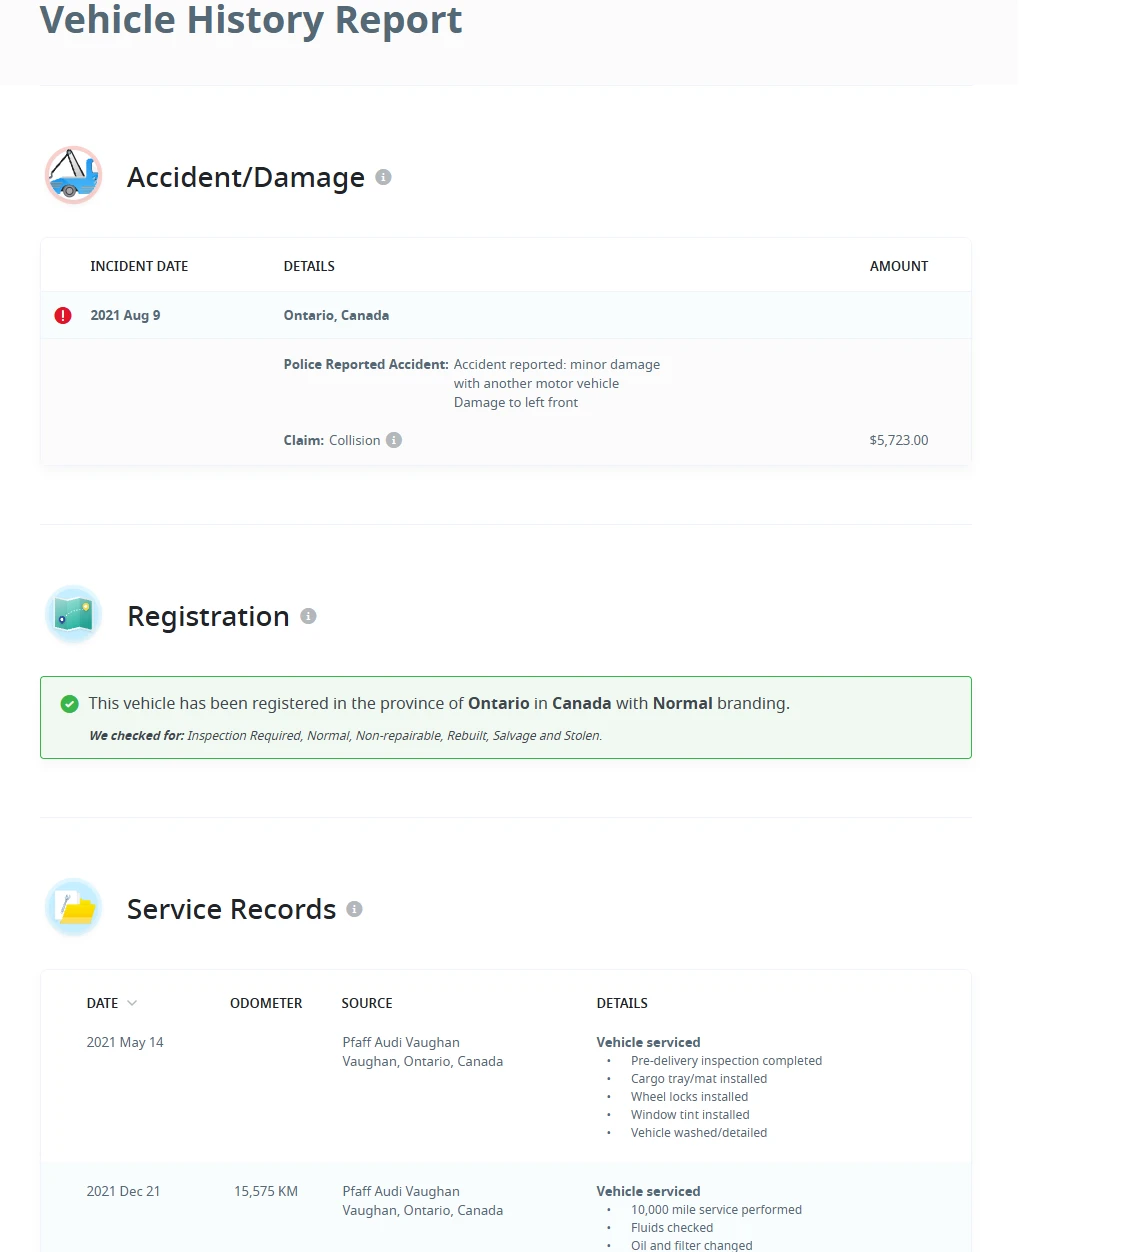The image size is (1140, 1252).
Task: Click the Service Records section heading
Action: click(231, 909)
